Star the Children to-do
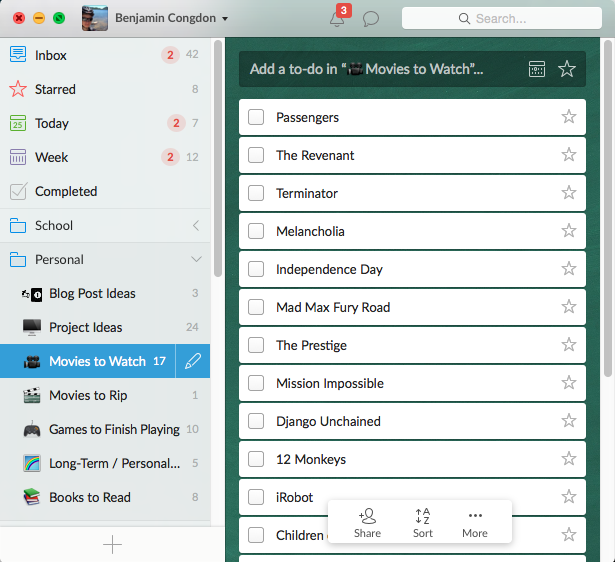This screenshot has height=562, width=615. pos(568,535)
